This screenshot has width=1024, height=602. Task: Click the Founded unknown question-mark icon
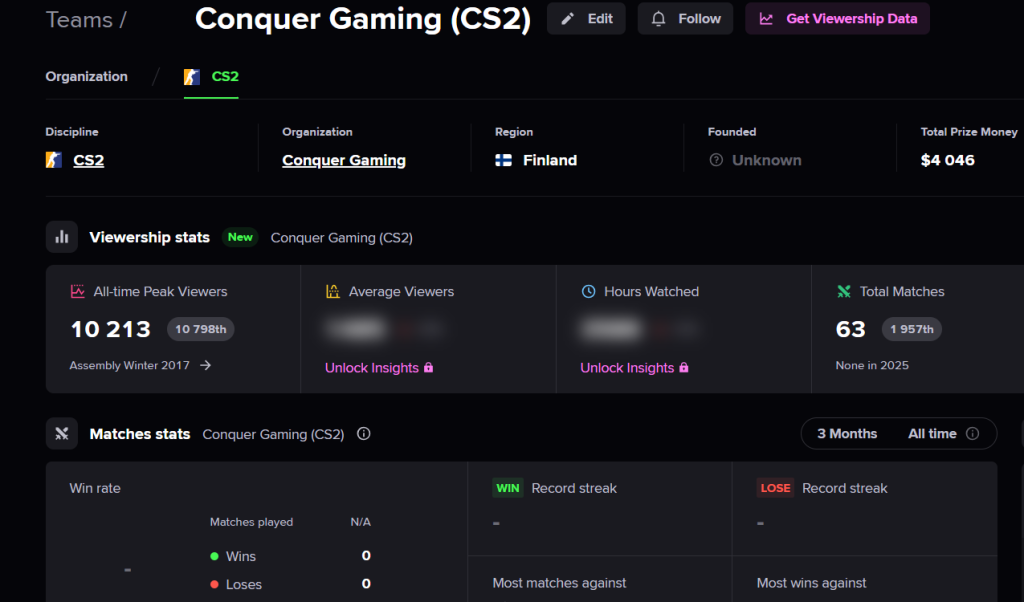(716, 160)
